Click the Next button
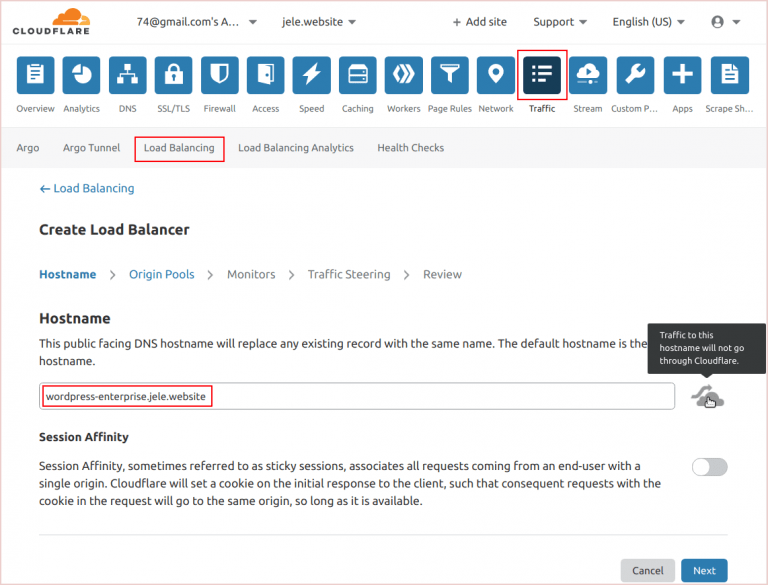 (704, 571)
